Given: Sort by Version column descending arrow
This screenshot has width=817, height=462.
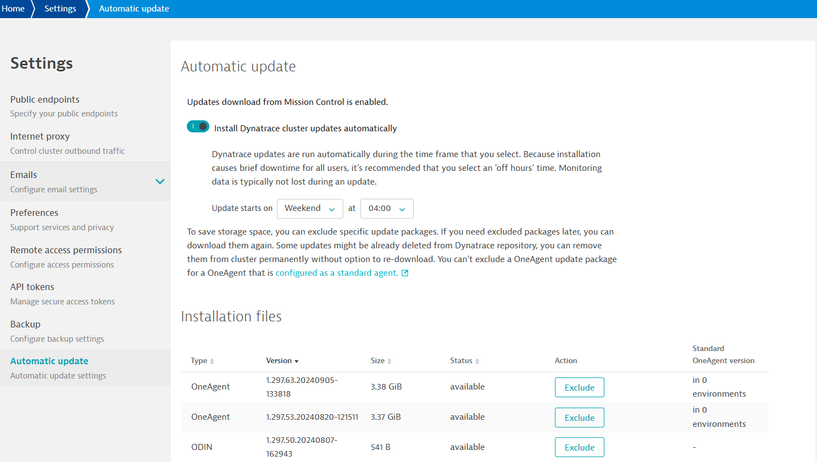Looking at the screenshot, I should (x=296, y=361).
